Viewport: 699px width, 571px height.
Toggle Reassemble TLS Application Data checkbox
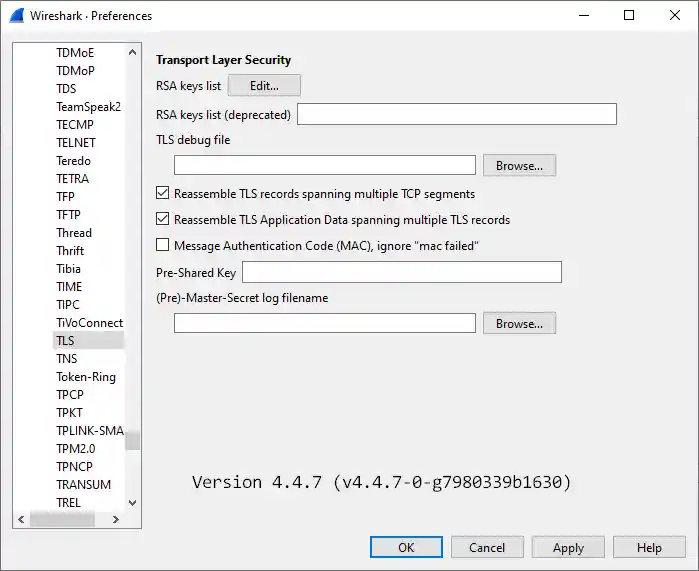[x=162, y=219]
